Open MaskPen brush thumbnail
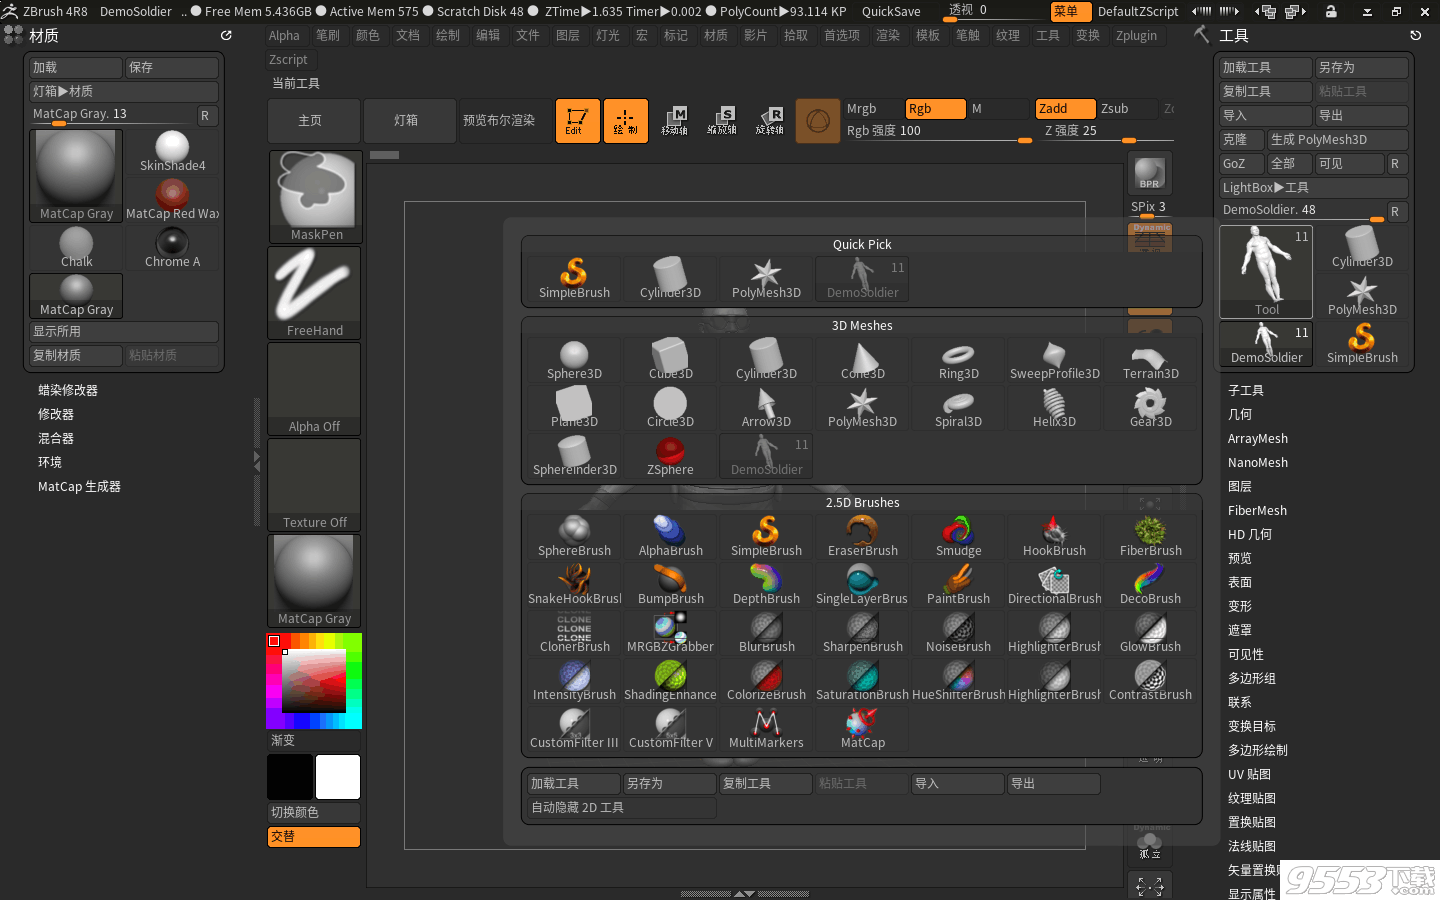 pos(314,197)
